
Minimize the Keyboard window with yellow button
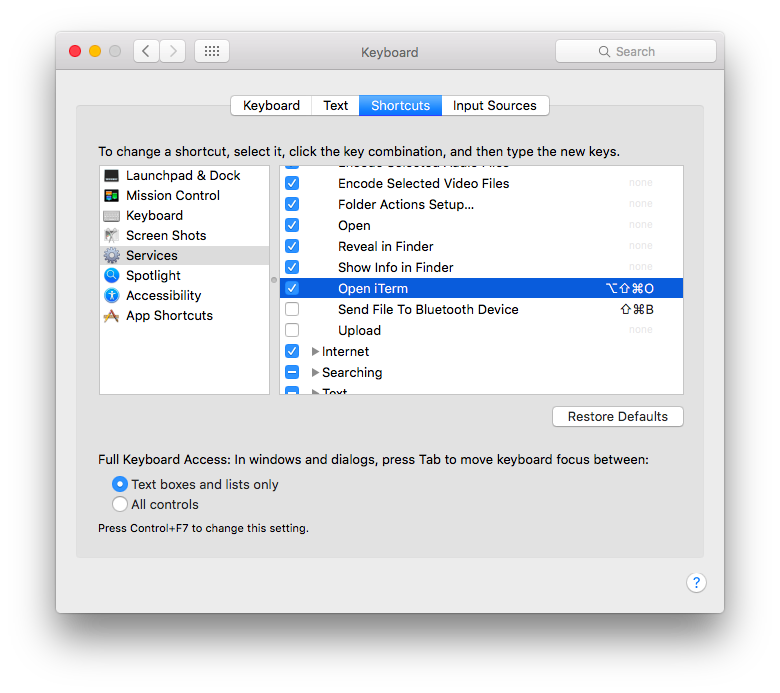[95, 51]
